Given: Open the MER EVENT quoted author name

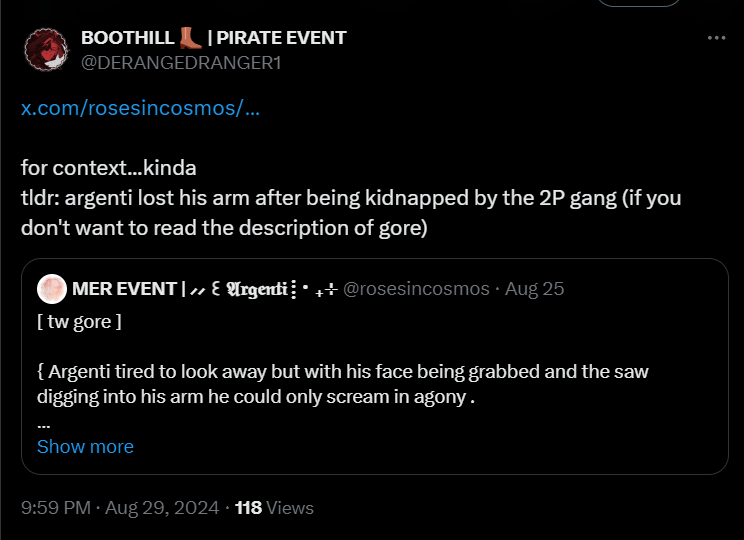Looking at the screenshot, I should (x=124, y=289).
